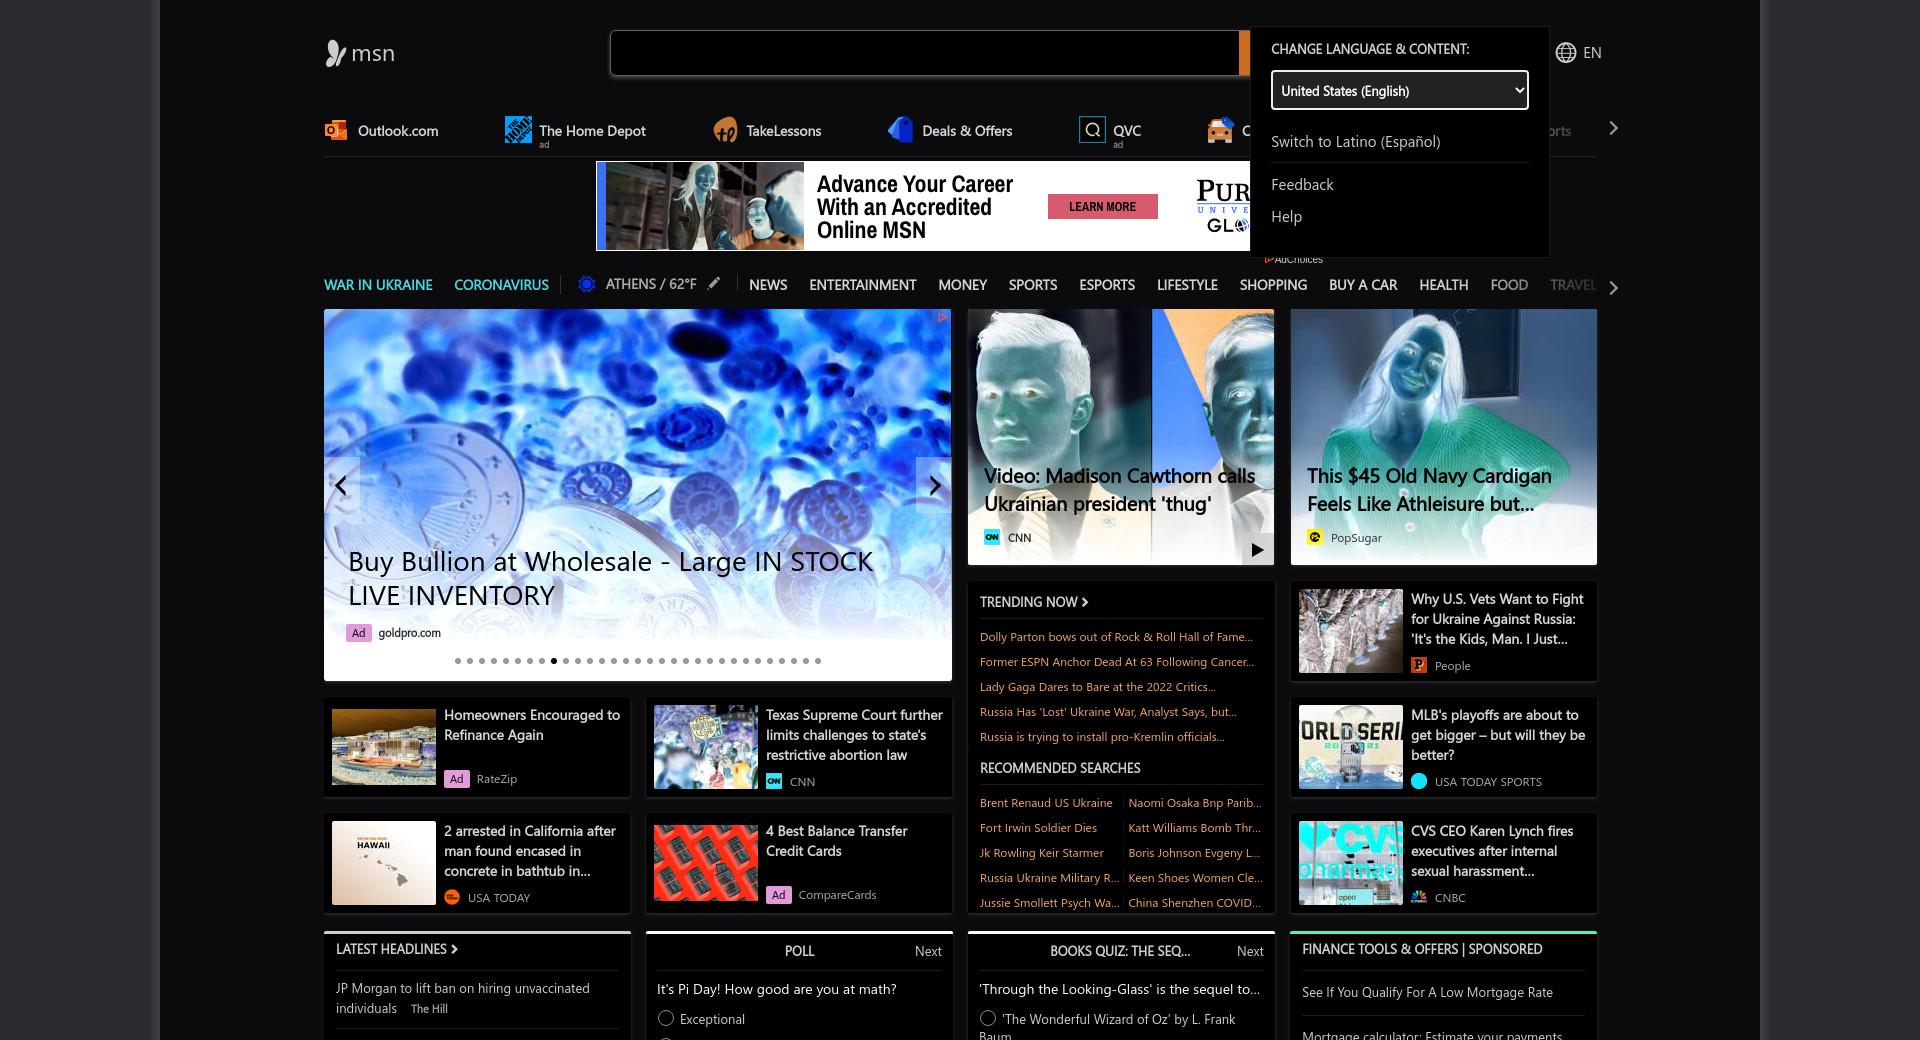Expand shortcuts row with right chevron
Viewport: 1920px width, 1040px height.
[x=1613, y=128]
